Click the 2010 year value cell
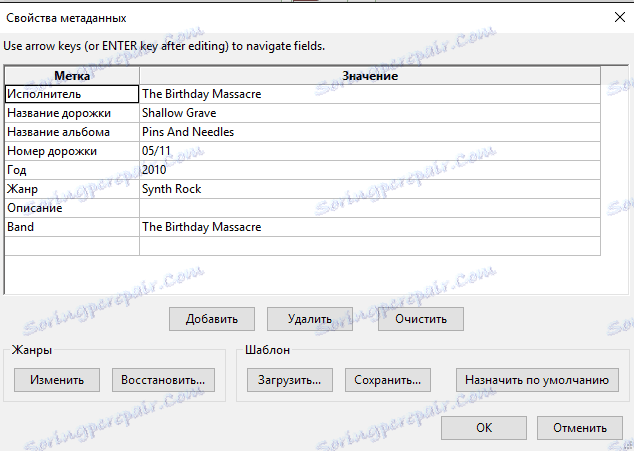Image resolution: width=634 pixels, height=451 pixels. point(370,170)
